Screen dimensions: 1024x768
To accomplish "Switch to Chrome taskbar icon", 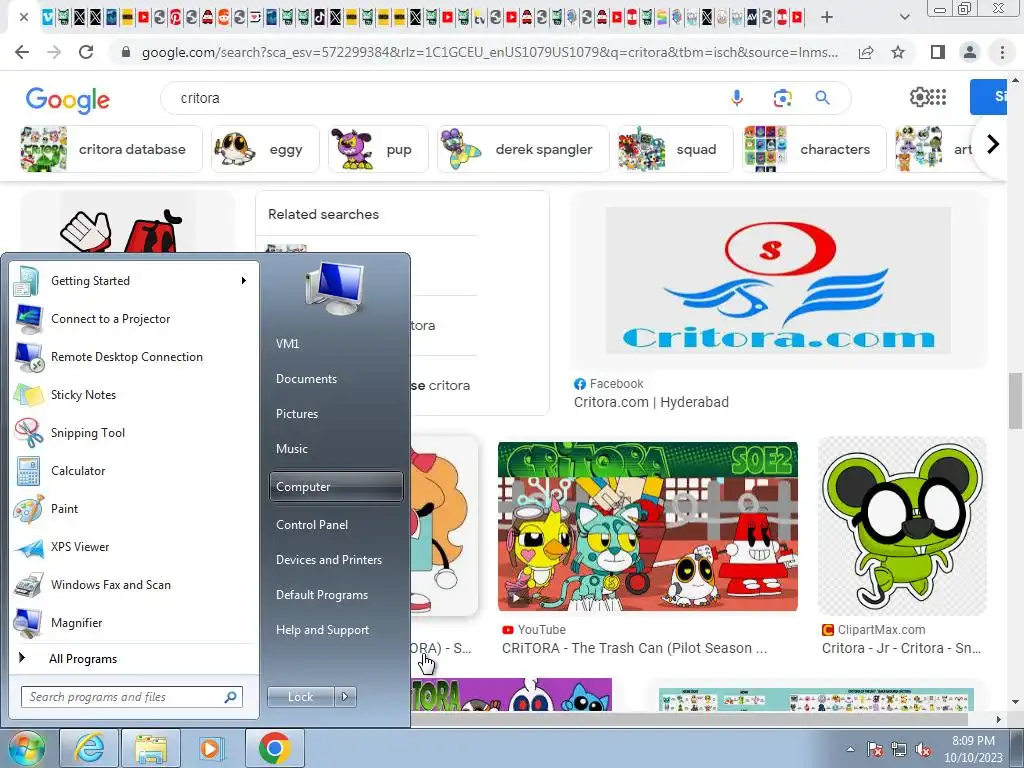I will click(274, 748).
